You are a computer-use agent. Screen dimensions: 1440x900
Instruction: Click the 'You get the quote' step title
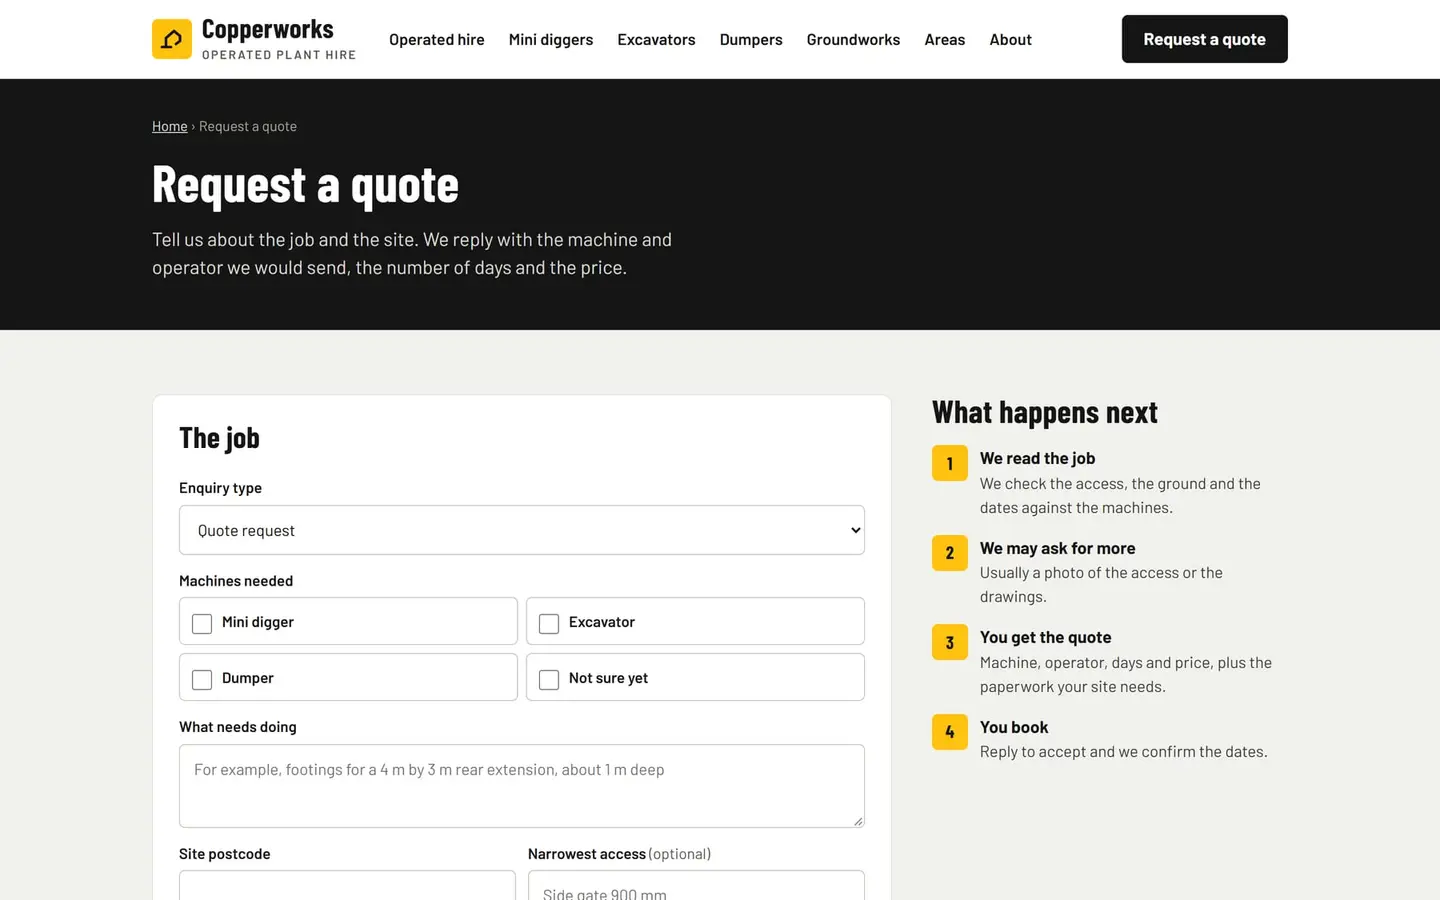(x=1046, y=637)
